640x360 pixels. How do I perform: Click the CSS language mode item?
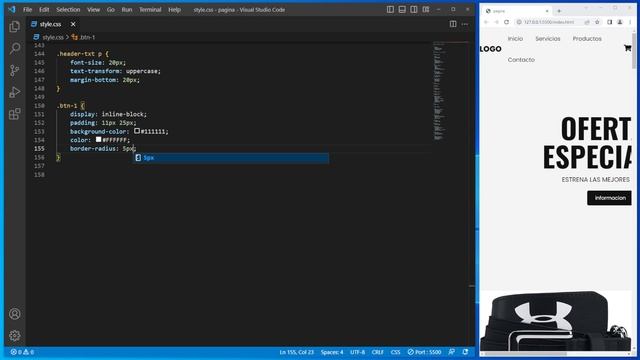(x=396, y=352)
